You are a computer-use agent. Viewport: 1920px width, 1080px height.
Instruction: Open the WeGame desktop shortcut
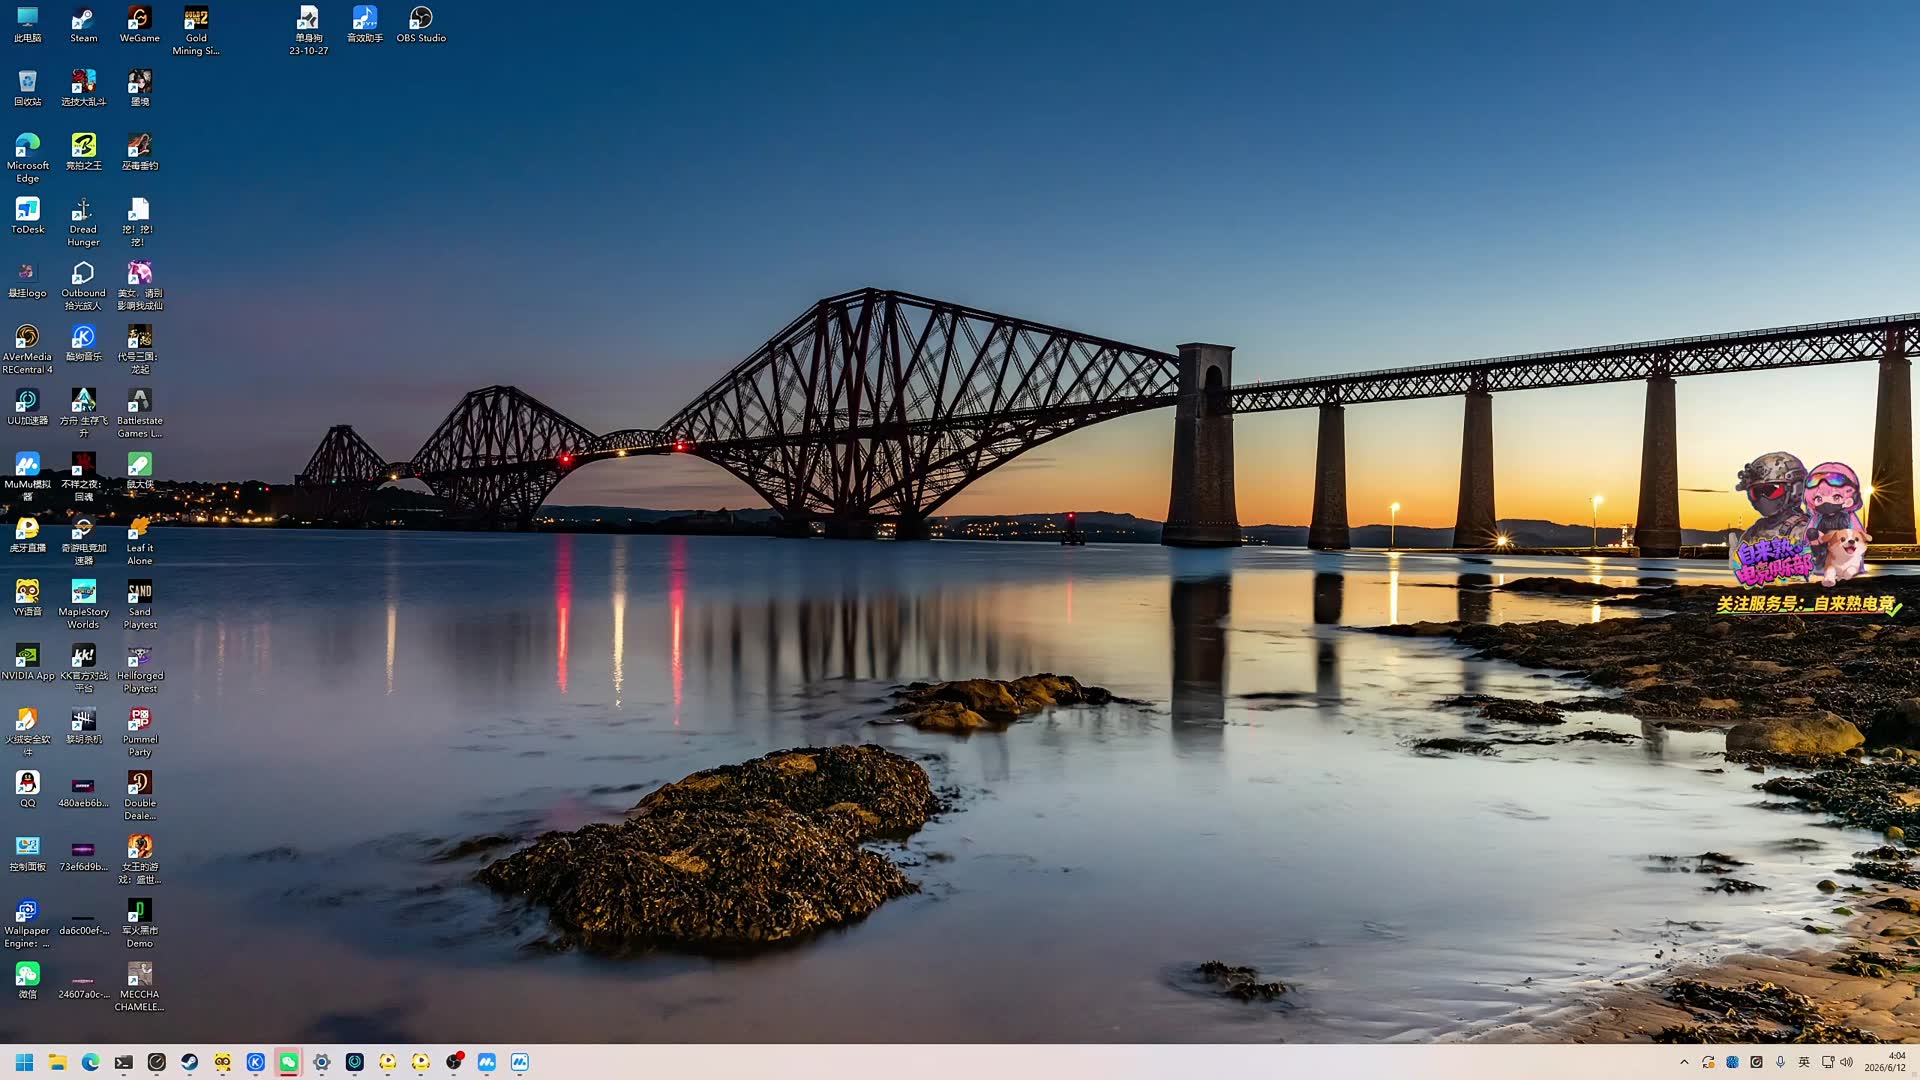[139, 25]
